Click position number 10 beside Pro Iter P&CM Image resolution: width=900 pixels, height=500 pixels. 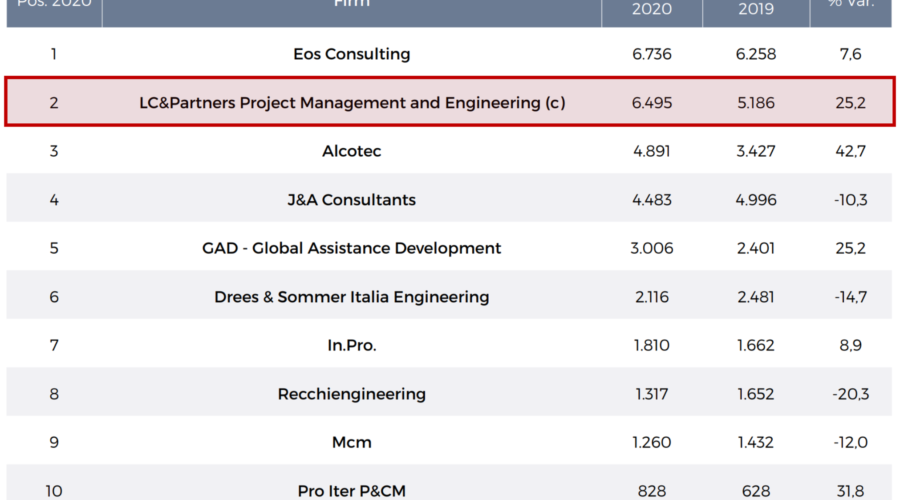pos(54,491)
